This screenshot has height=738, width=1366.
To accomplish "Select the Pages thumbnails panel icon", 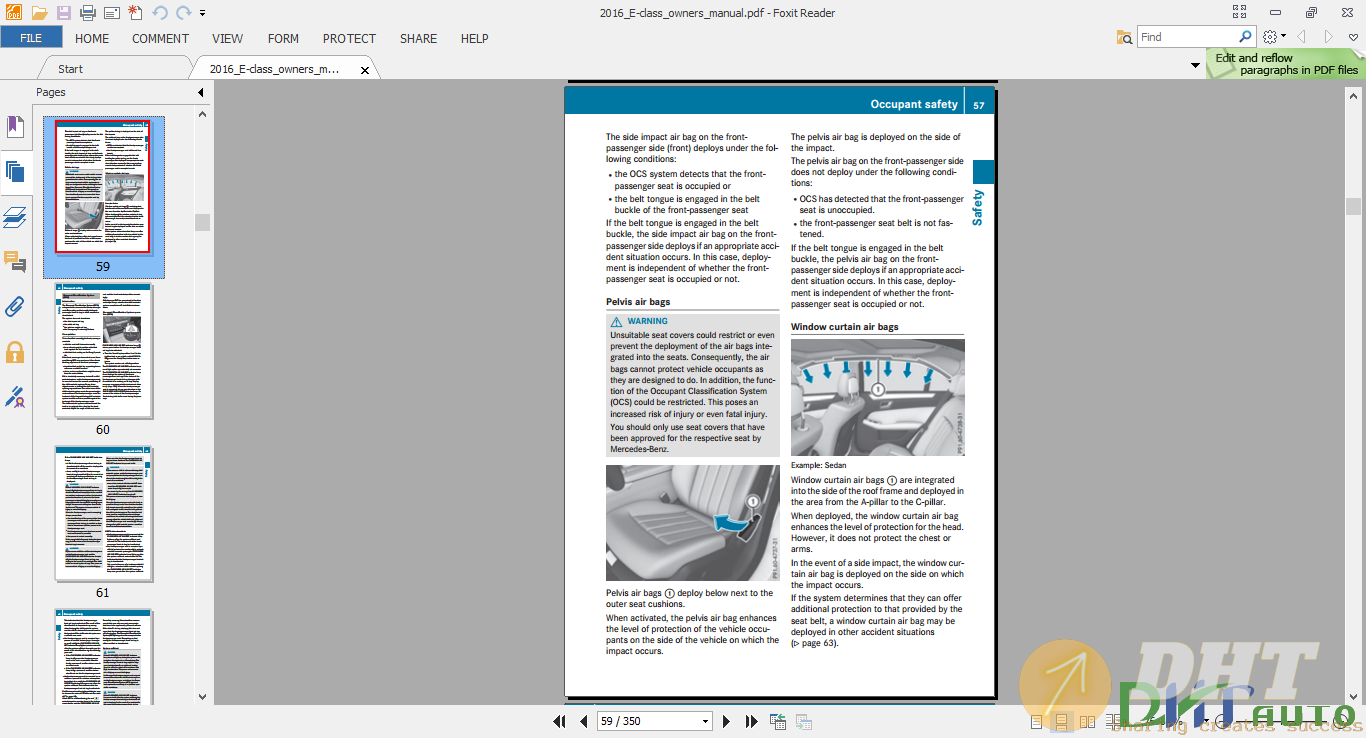I will tap(15, 172).
